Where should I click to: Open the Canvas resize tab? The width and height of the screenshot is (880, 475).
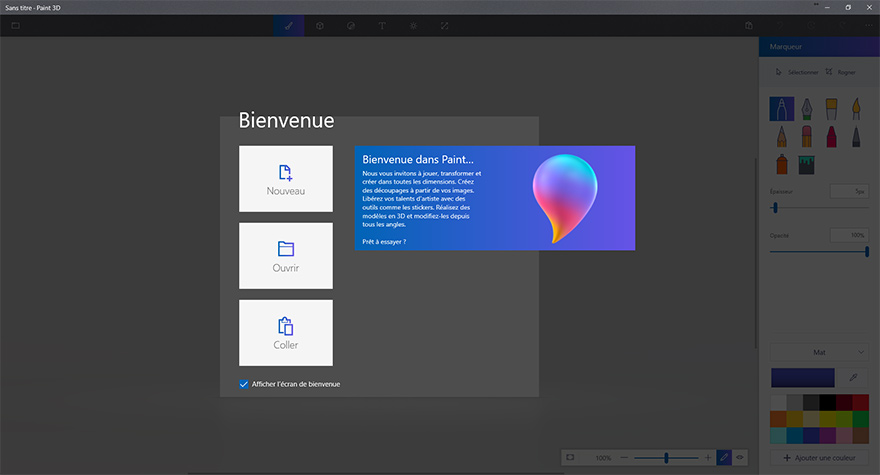444,26
